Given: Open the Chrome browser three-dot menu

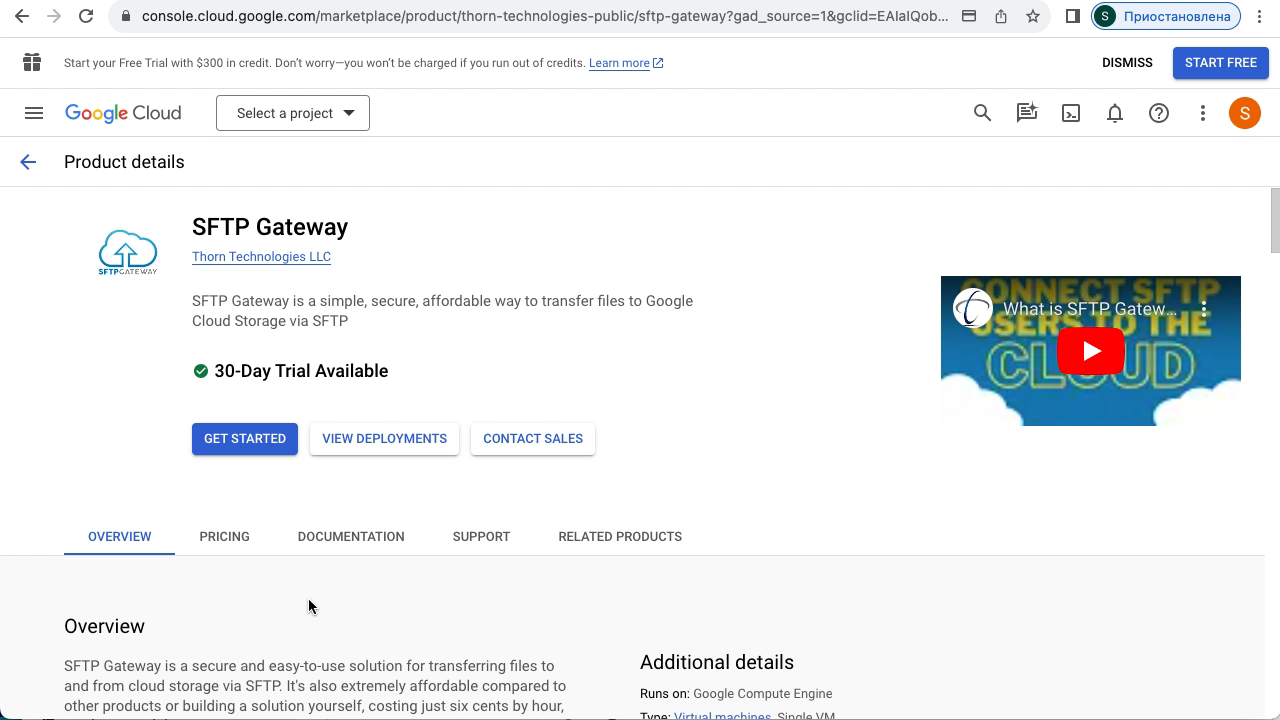Looking at the screenshot, I should pos(1259,16).
